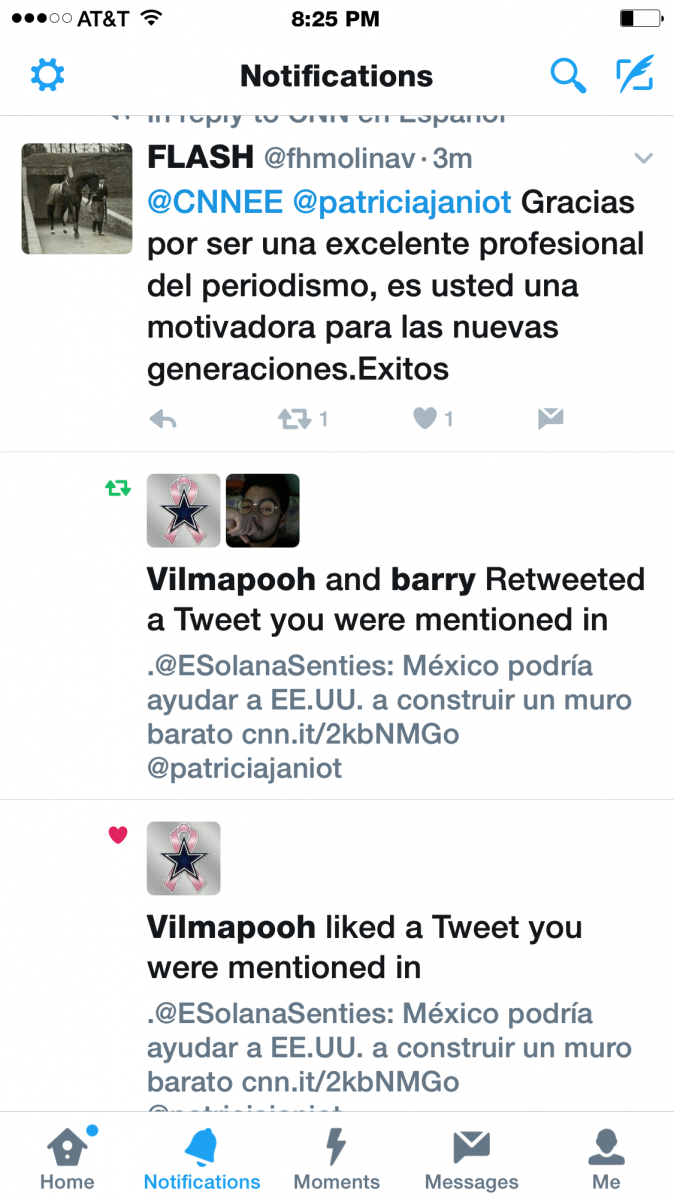Open the @patriciajaniot mention link

(402, 202)
